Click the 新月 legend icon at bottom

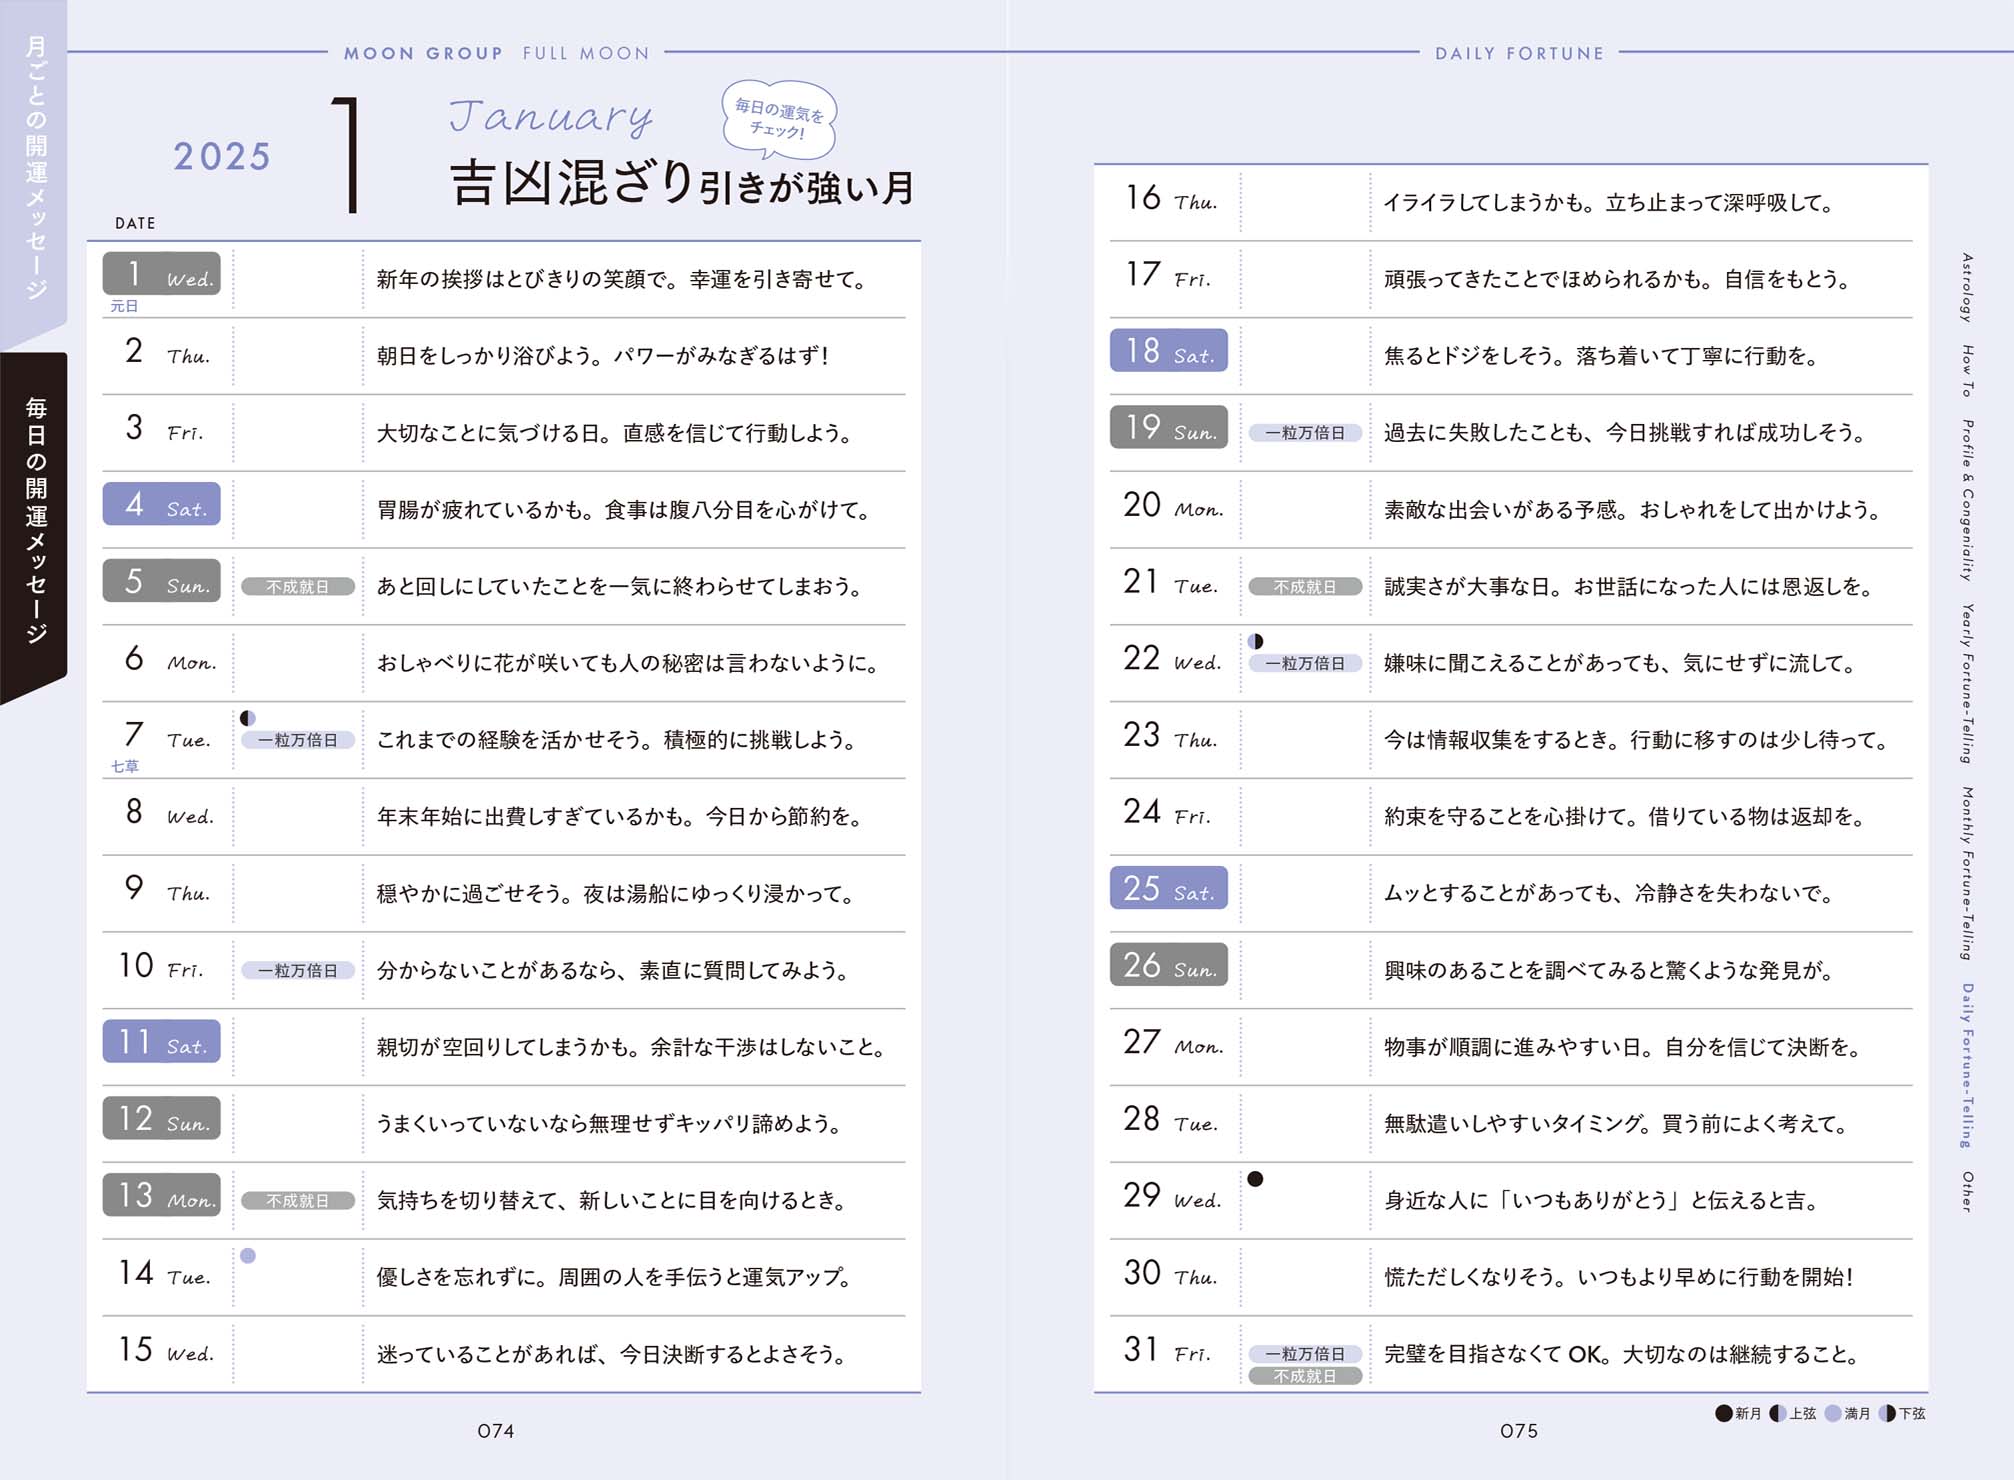[x=1724, y=1413]
